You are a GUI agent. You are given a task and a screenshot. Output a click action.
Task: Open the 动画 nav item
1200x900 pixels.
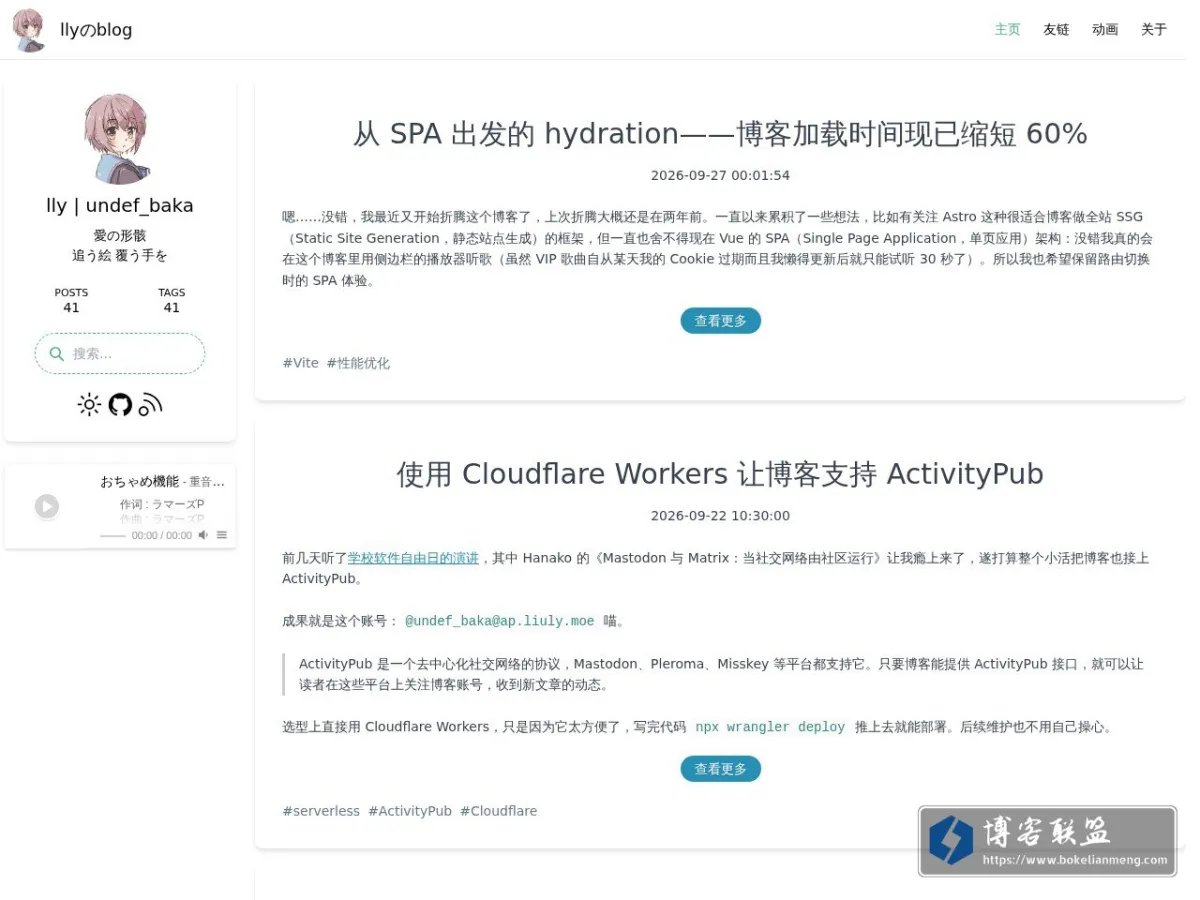tap(1105, 30)
